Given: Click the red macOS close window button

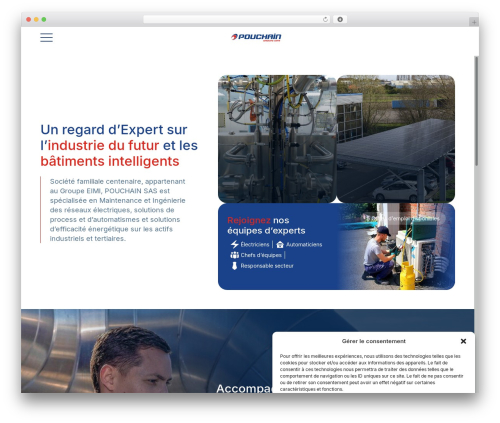Looking at the screenshot, I should tap(29, 19).
